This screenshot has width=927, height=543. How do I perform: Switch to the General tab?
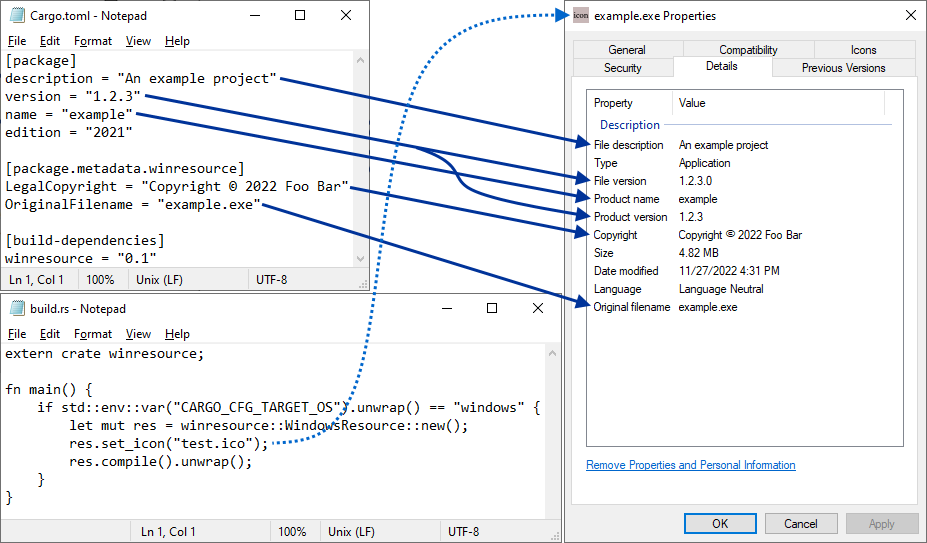click(627, 50)
